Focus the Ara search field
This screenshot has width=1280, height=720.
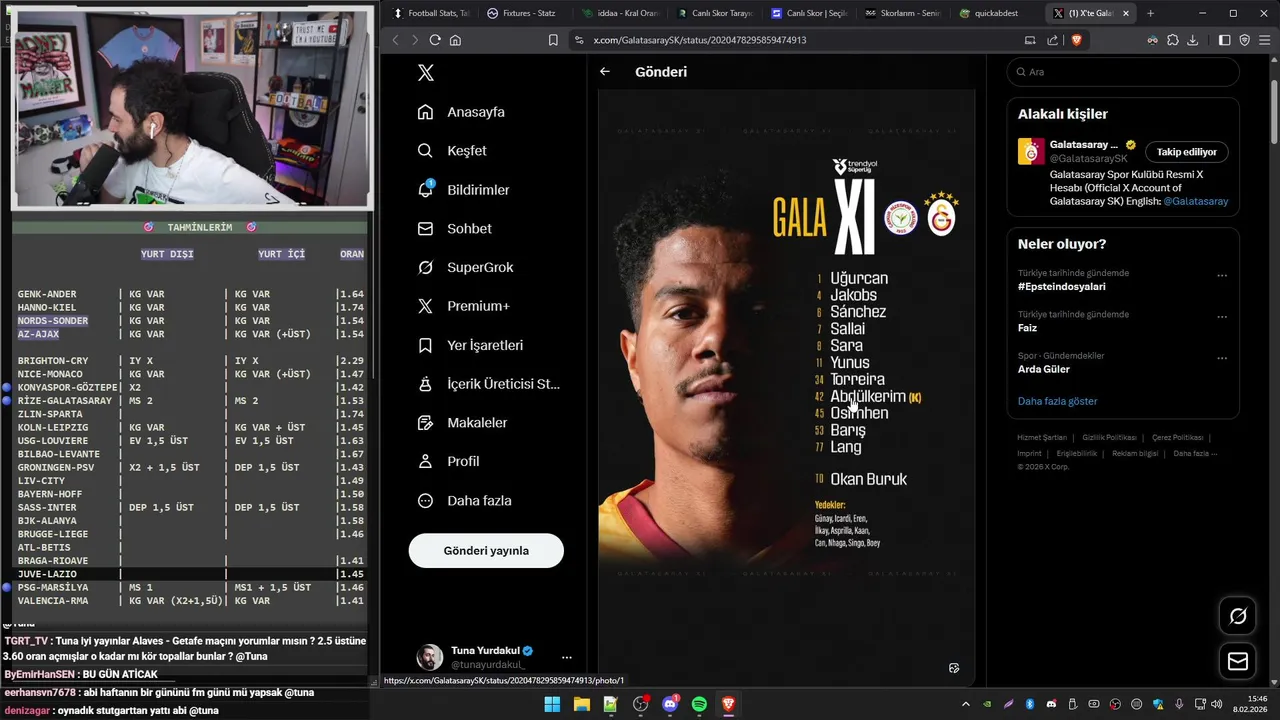[x=1123, y=72]
